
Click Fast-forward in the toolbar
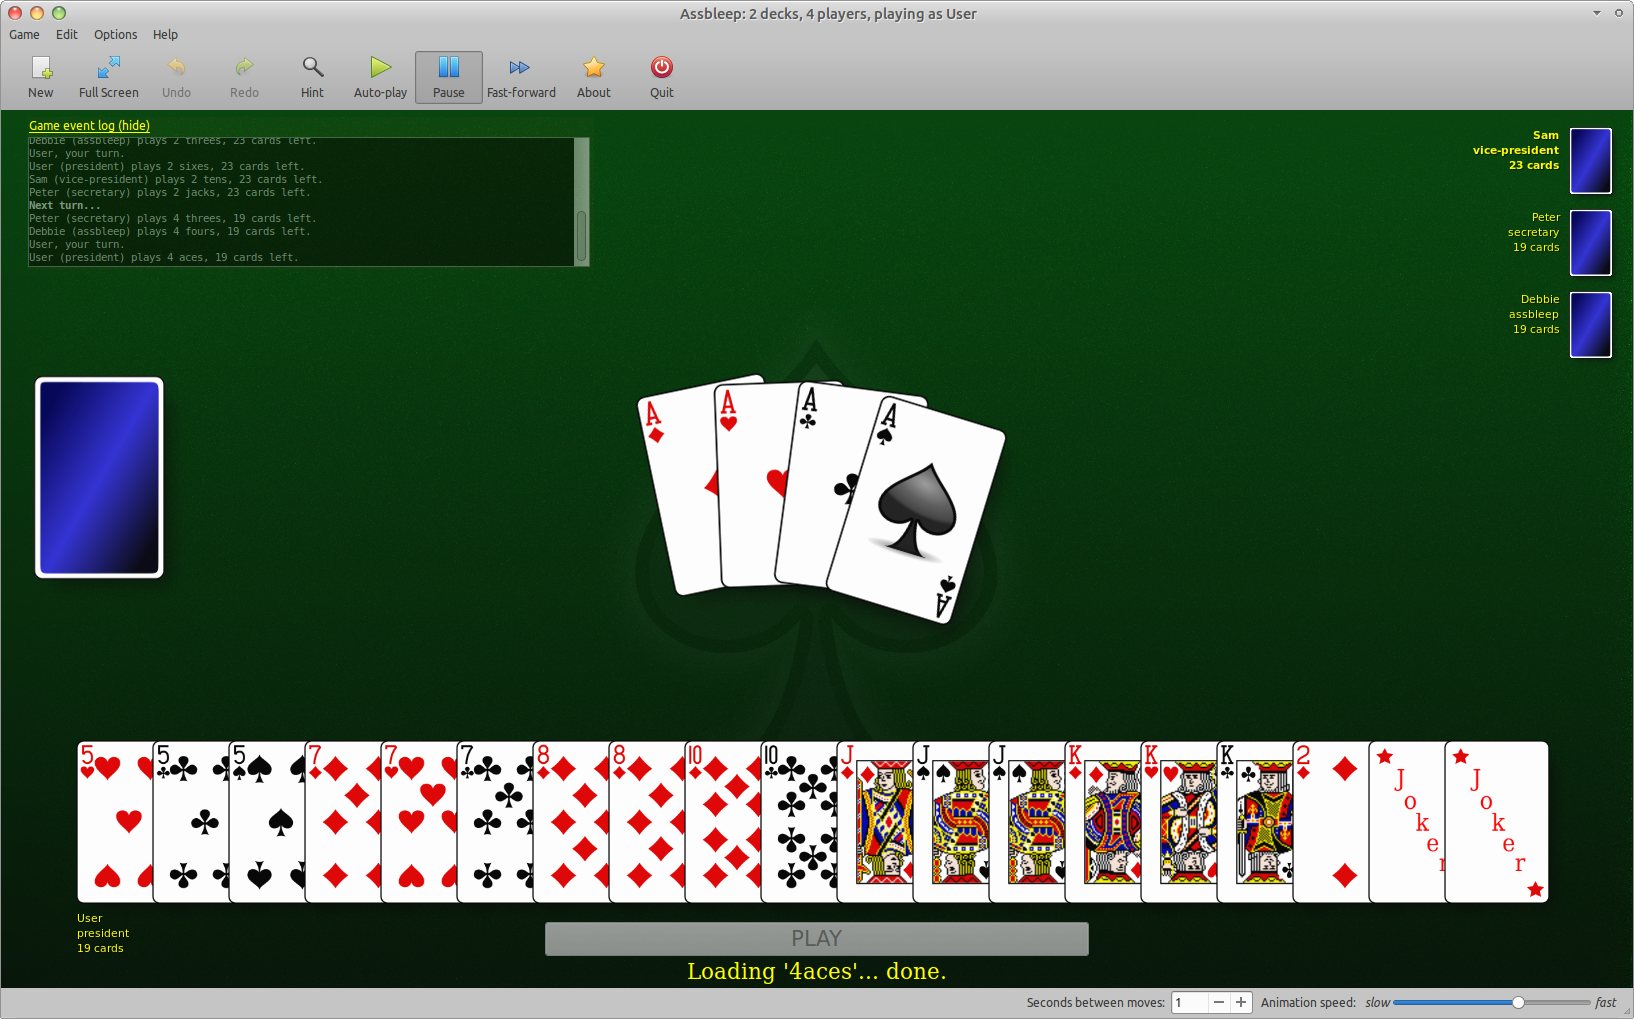pos(521,77)
